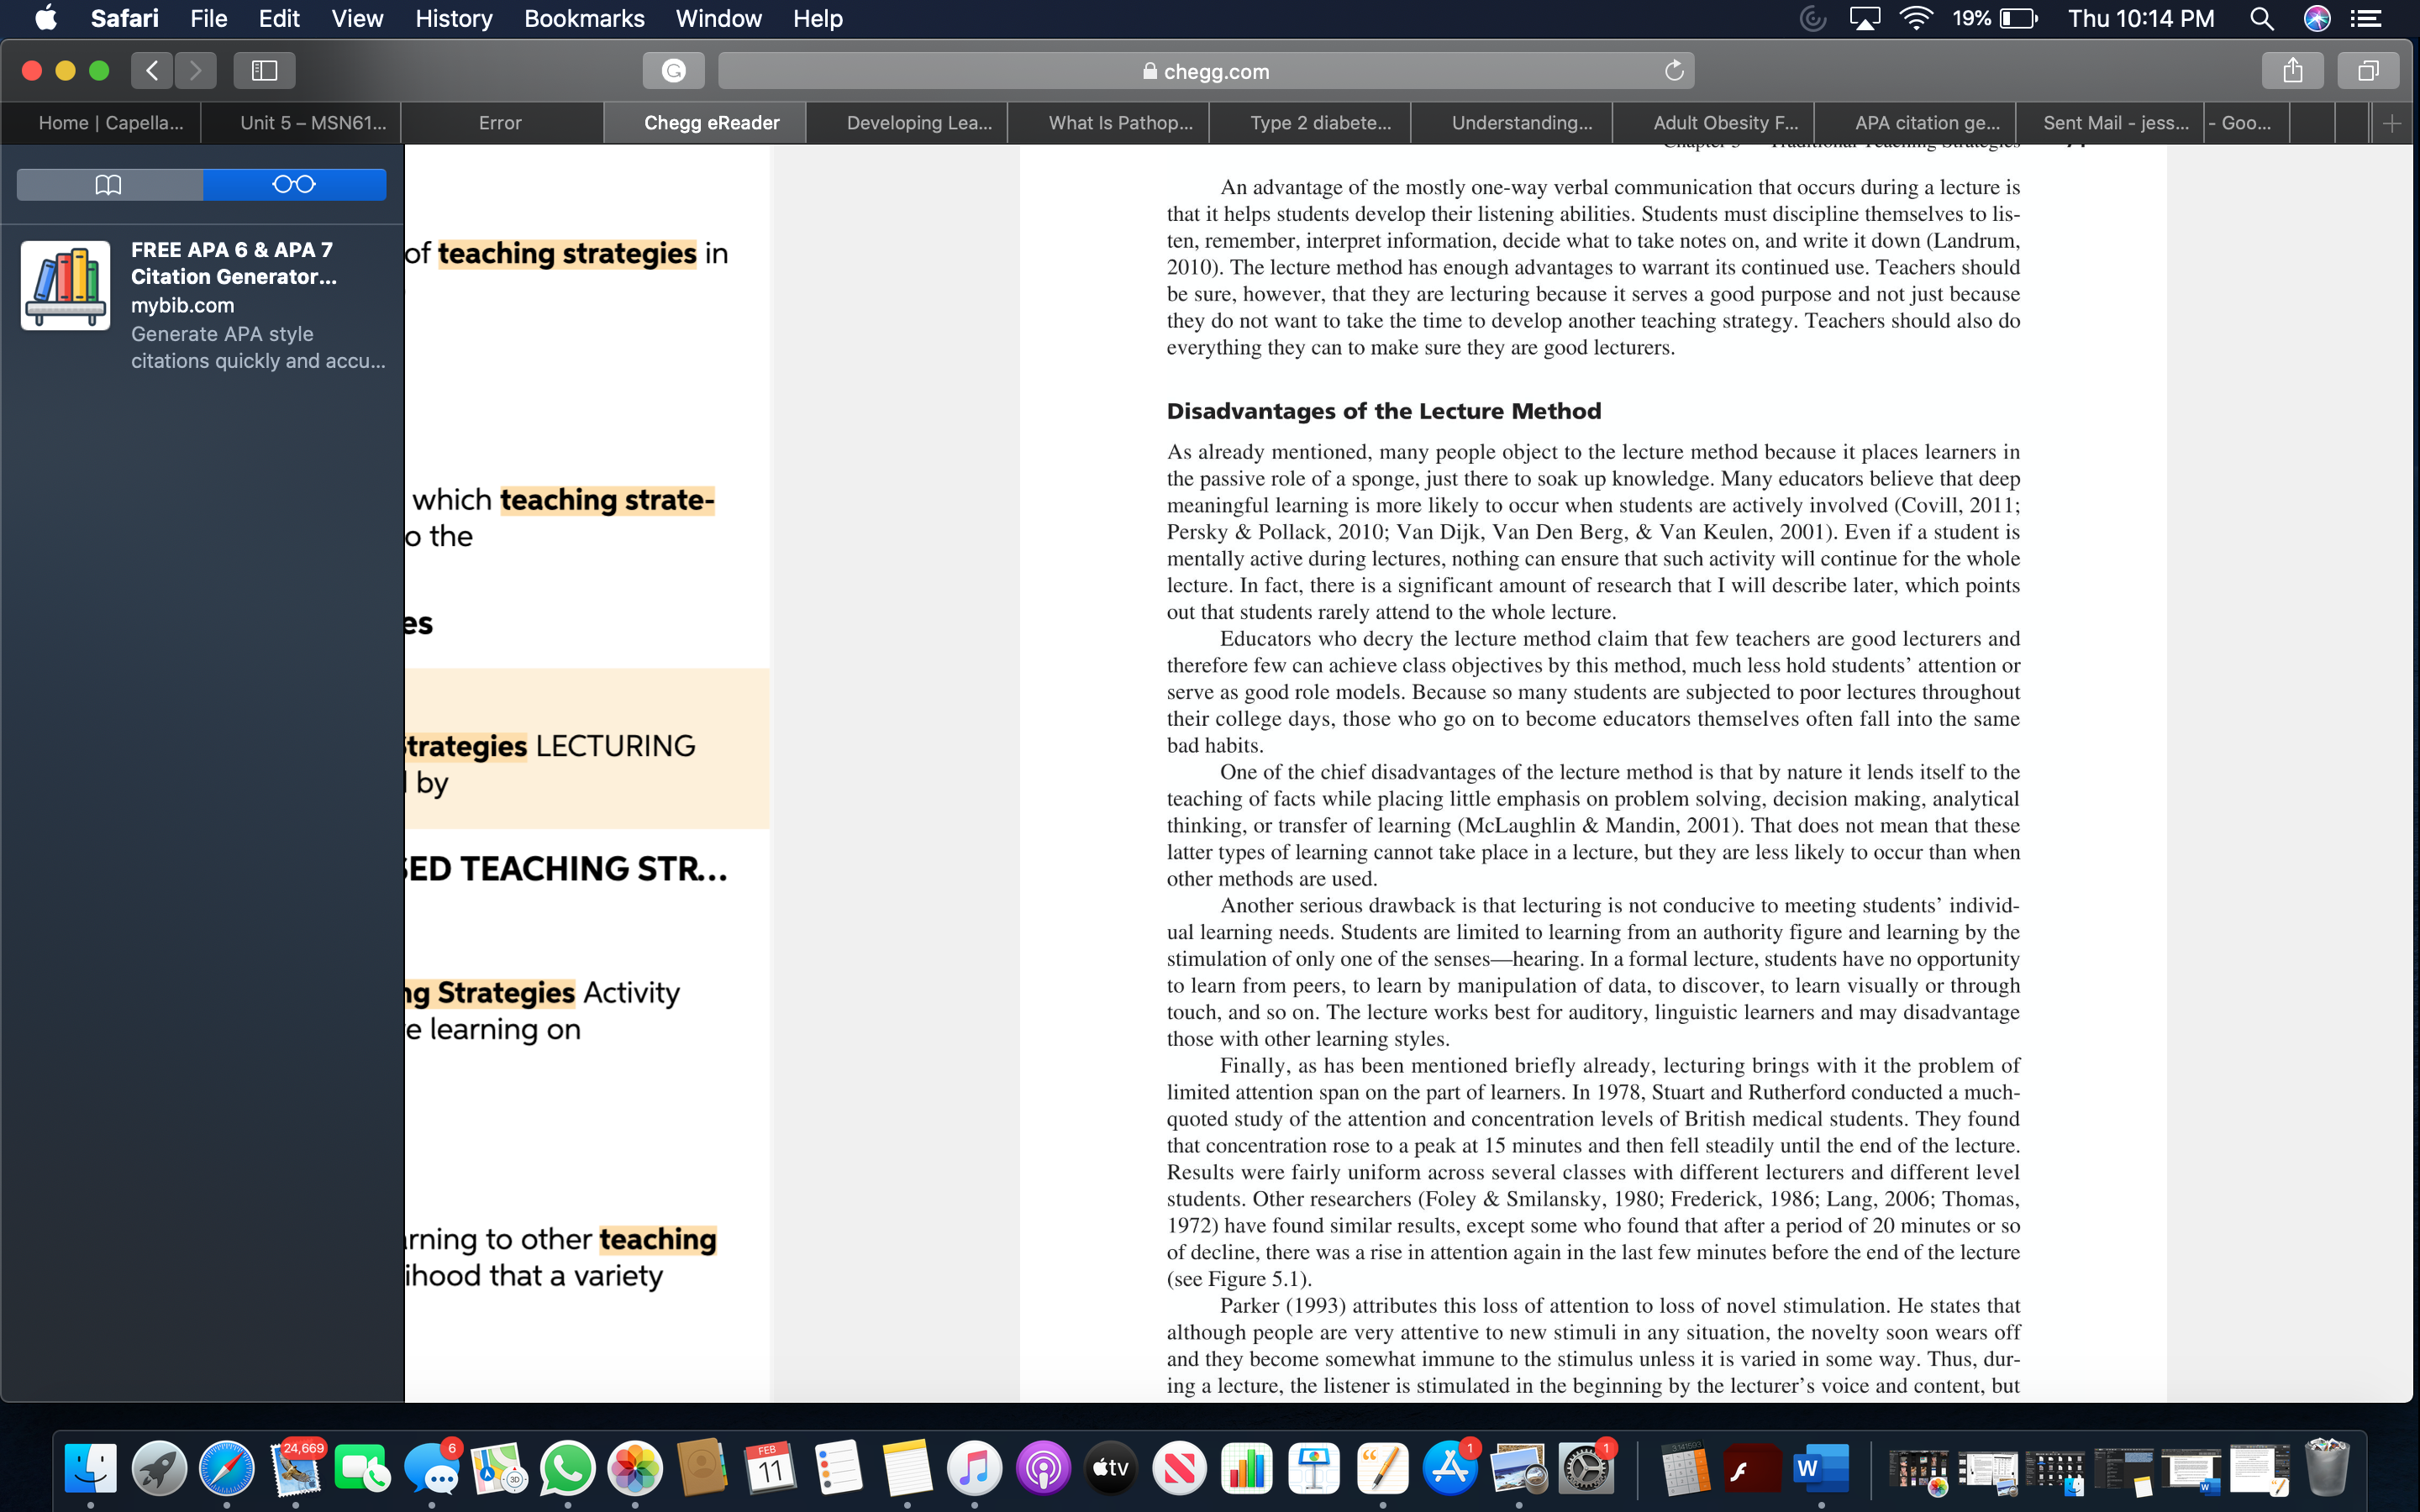Select Reading List glasses icon
This screenshot has height=1512, width=2420.
click(x=294, y=184)
